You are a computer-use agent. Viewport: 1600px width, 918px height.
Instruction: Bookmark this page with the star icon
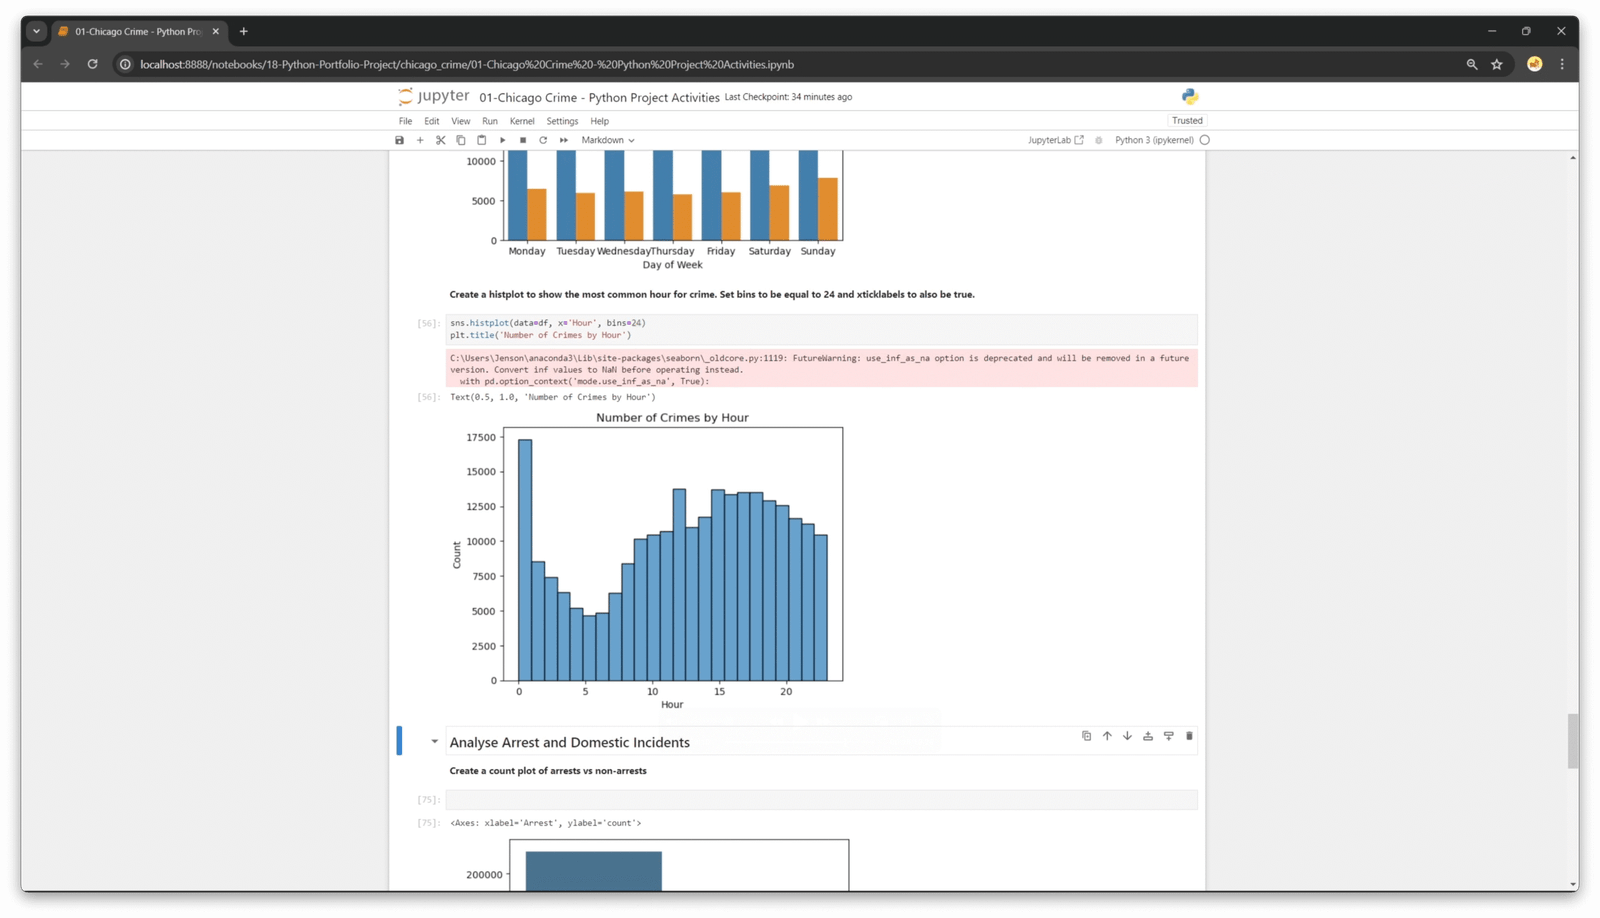click(x=1497, y=64)
